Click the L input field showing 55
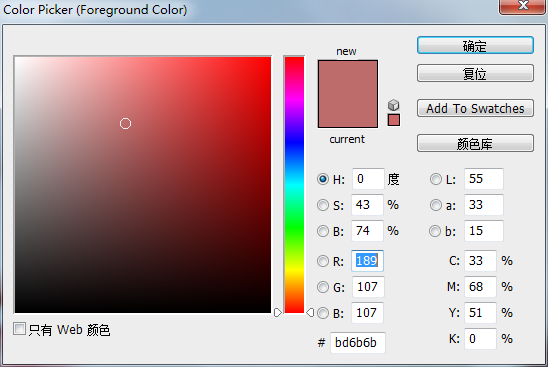548x367 pixels. point(484,179)
